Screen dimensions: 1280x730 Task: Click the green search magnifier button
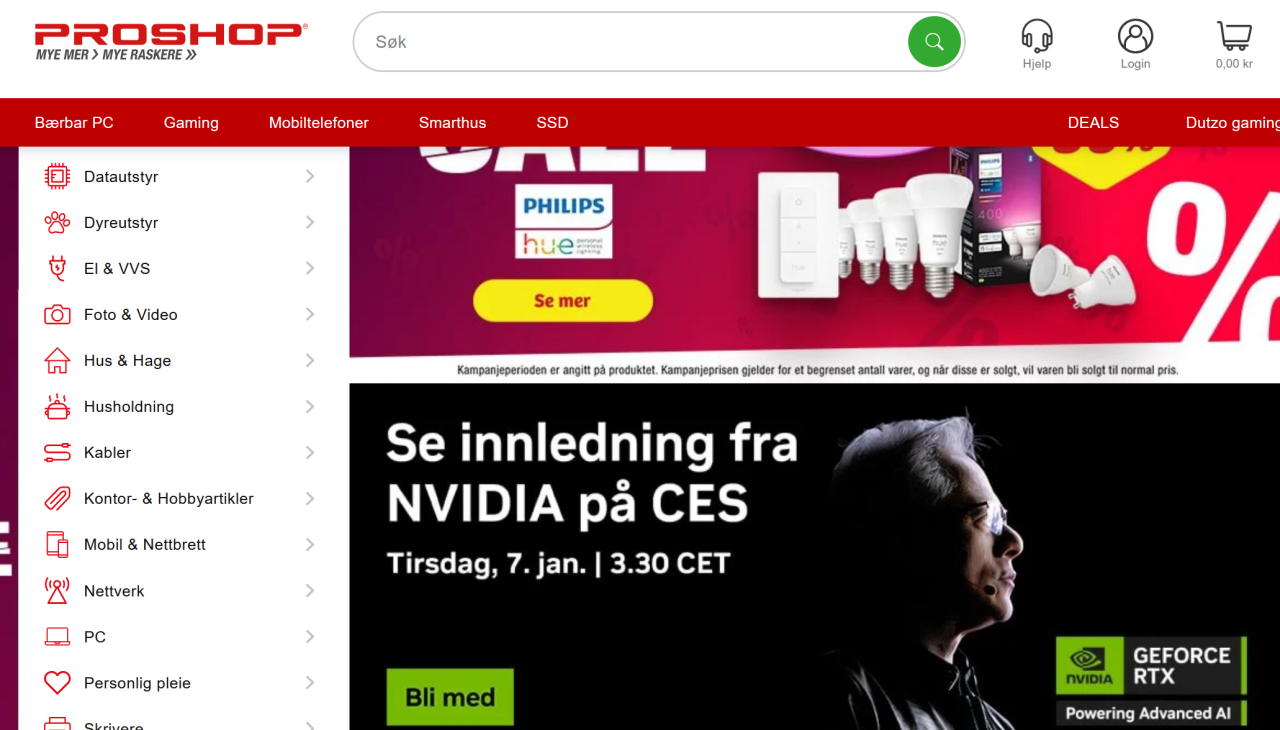tap(934, 42)
